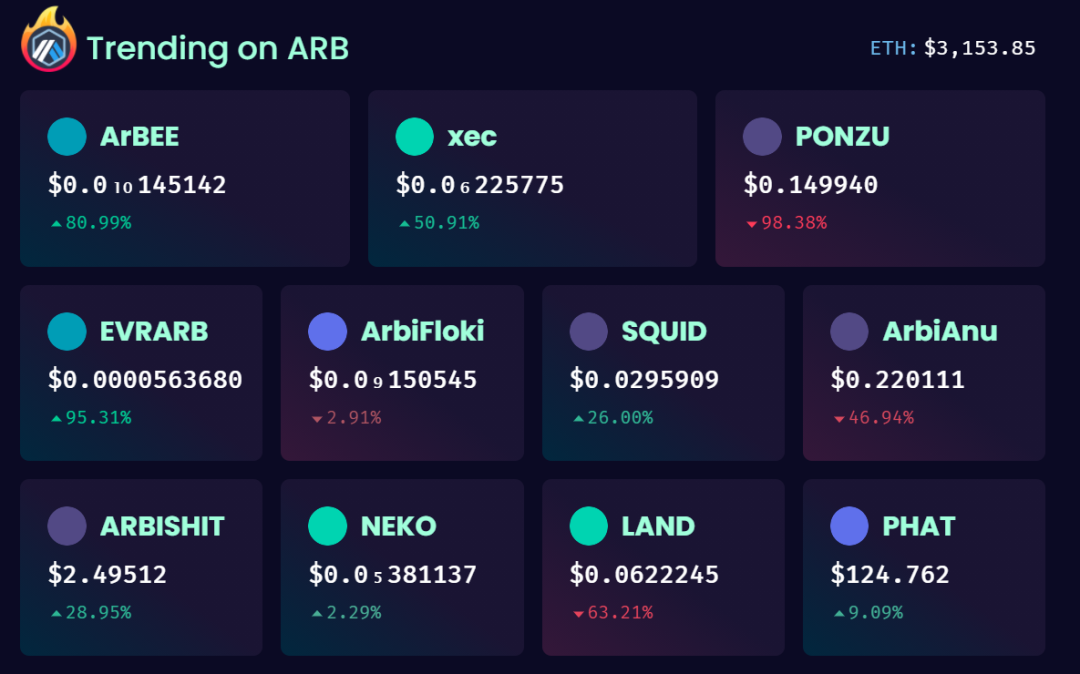Select the SQUID price $0.0295909
The height and width of the screenshot is (674, 1080).
644,379
